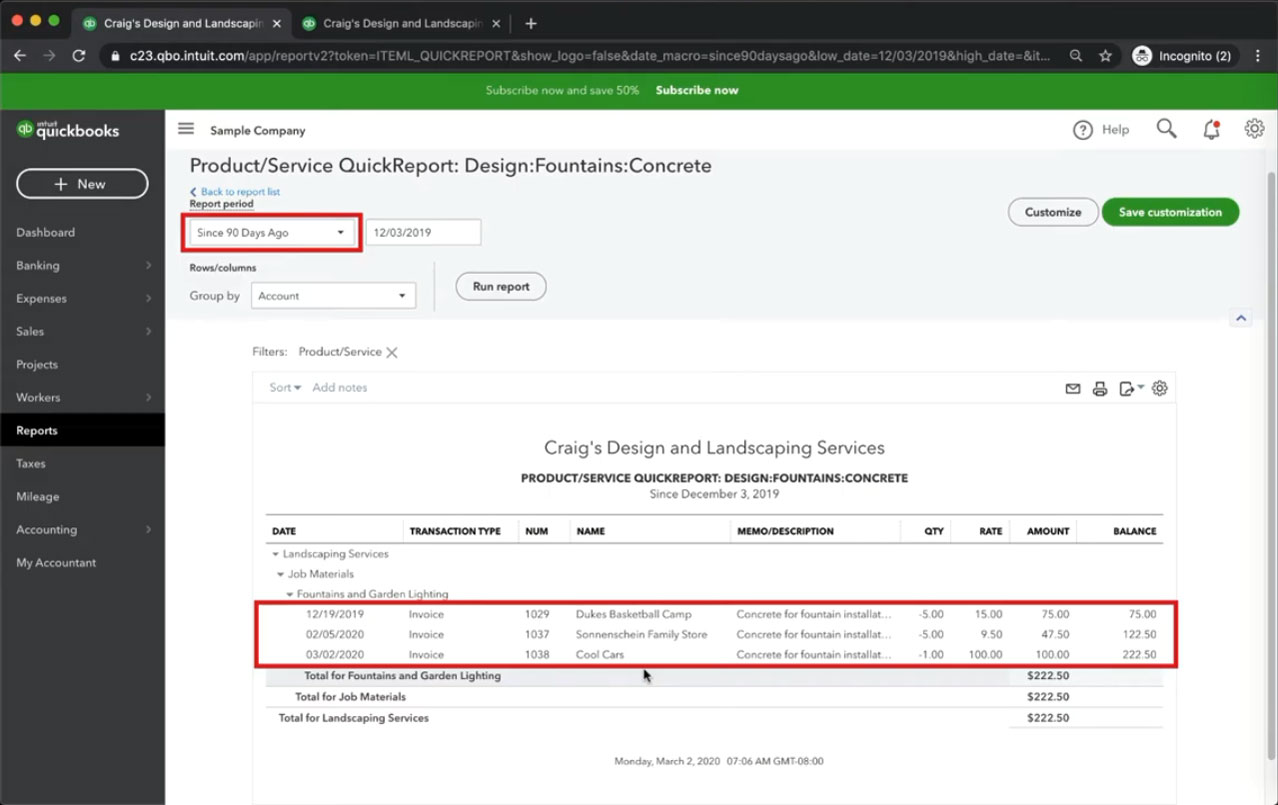Click the 12/19/2019 date cell

[335, 614]
